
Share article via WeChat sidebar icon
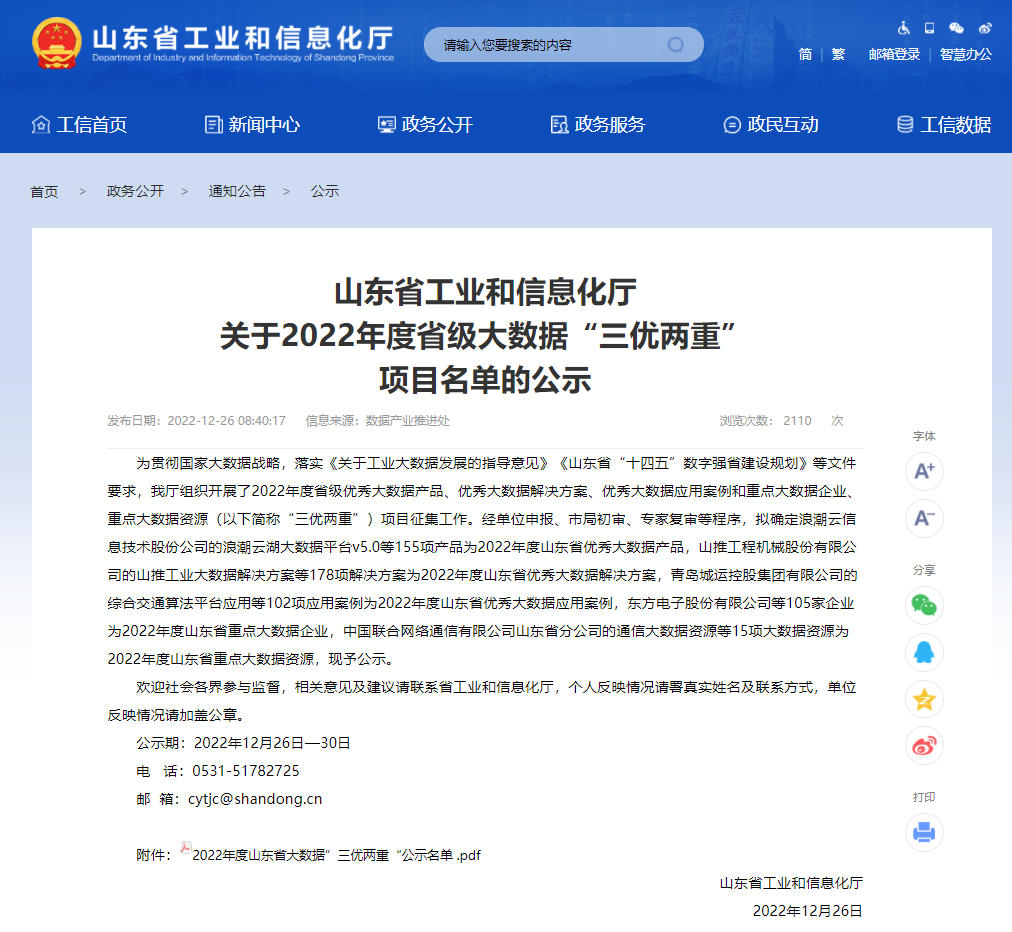924,605
